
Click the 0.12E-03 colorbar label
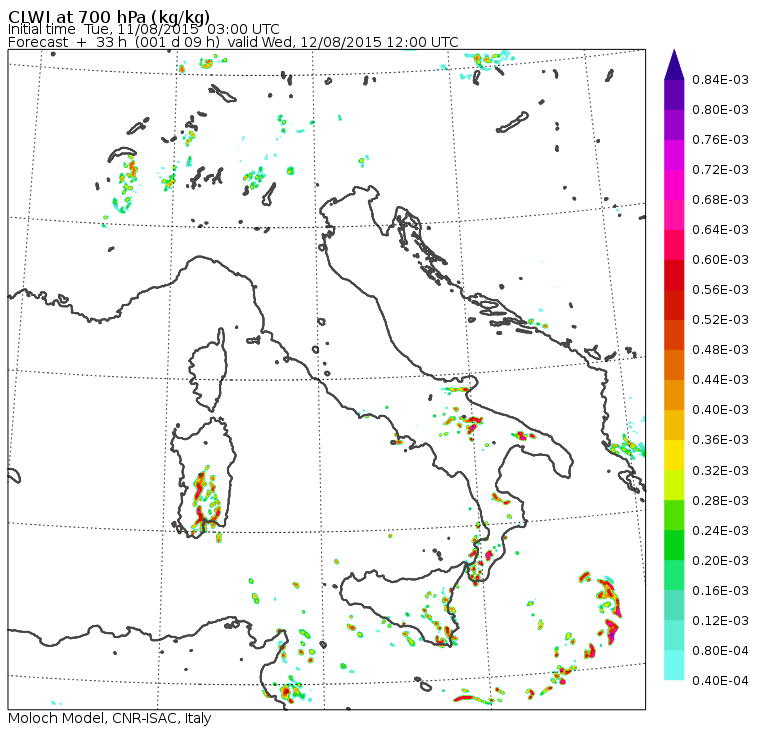[720, 621]
